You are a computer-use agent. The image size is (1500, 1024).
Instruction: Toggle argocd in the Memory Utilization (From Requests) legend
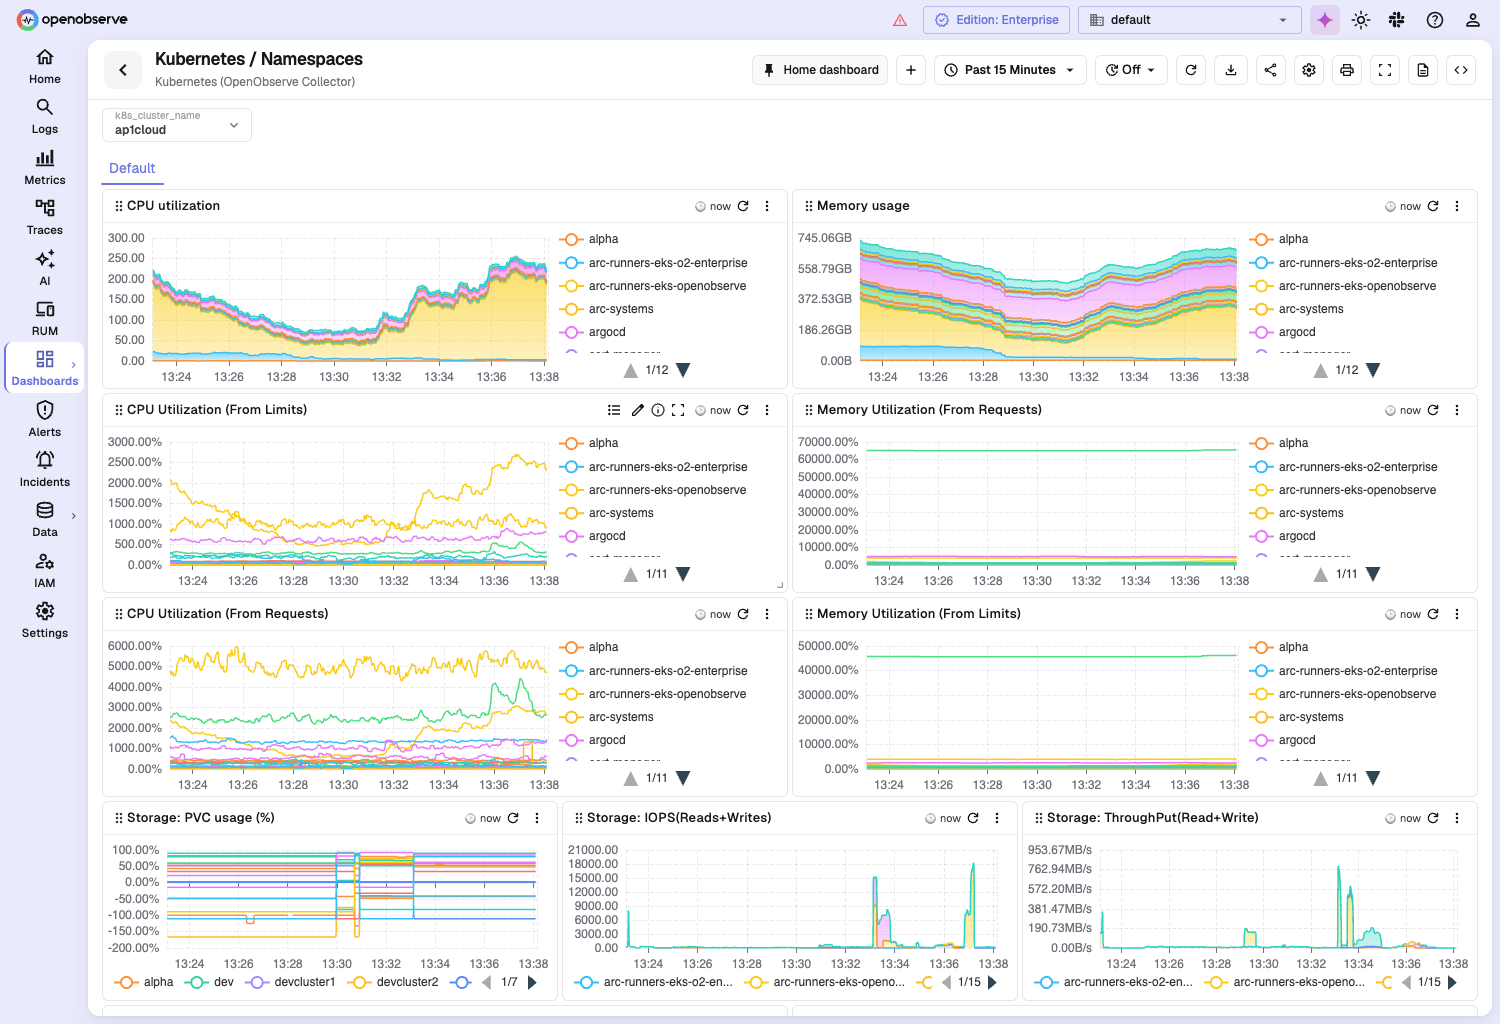click(1283, 536)
